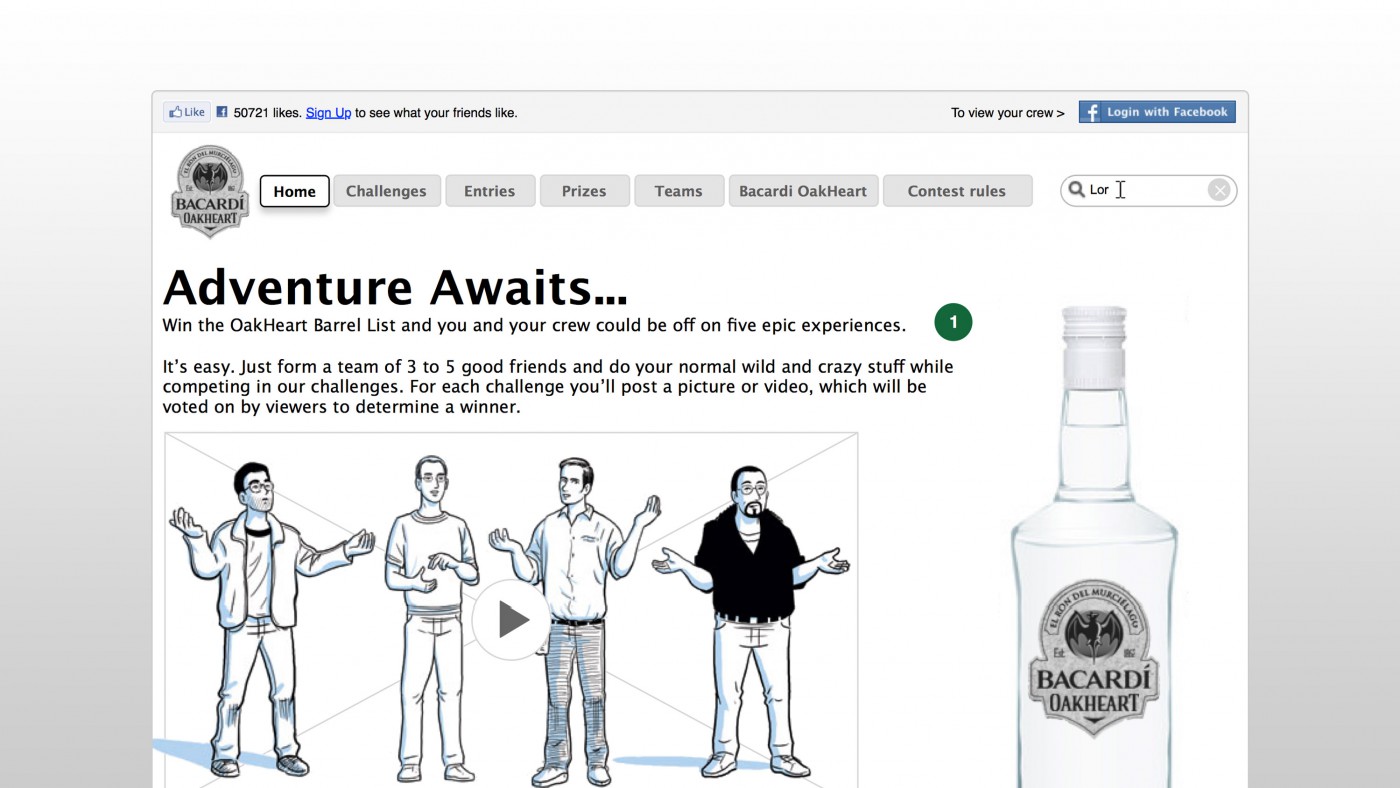The image size is (1400, 788).
Task: View the Contest rules tab
Action: [x=957, y=191]
